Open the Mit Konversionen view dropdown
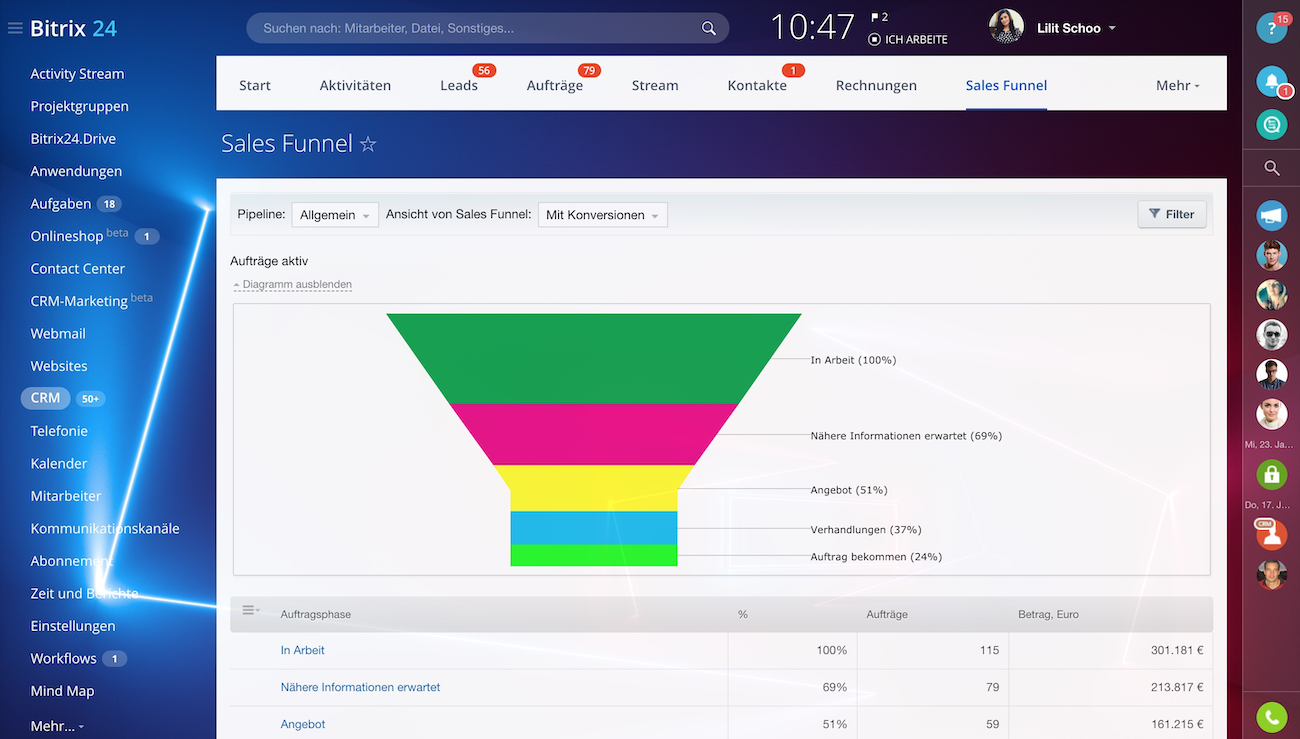 tap(603, 215)
